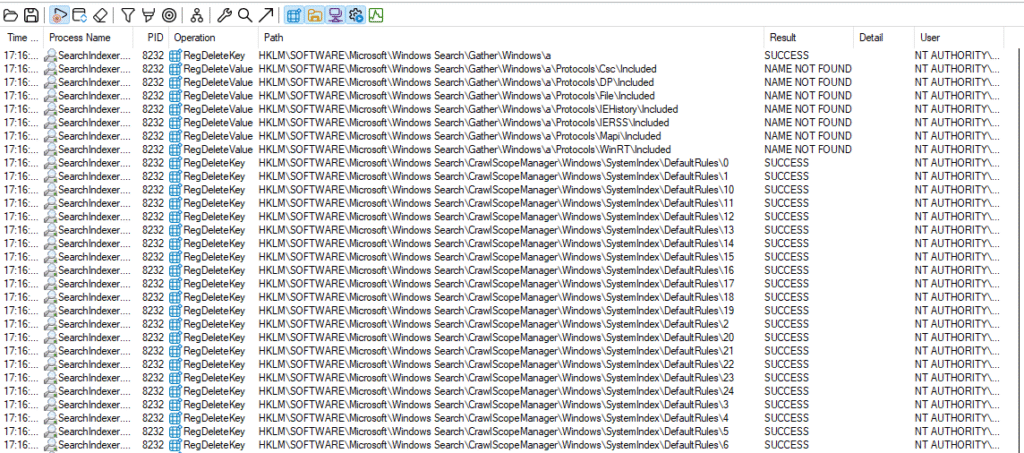Screen dimensions: 1024x453
Task: Click the Find magnifier icon
Action: 244,15
